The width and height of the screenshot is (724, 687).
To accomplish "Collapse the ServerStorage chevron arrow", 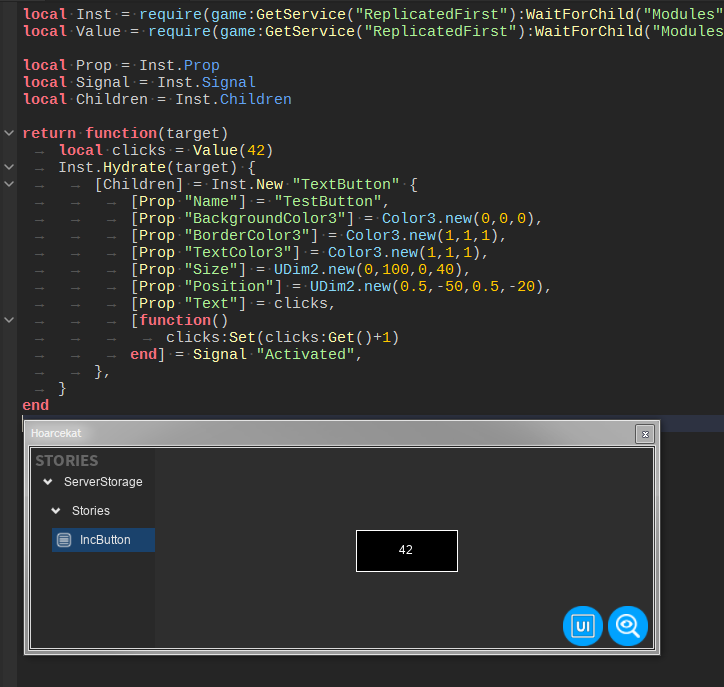I will point(47,482).
